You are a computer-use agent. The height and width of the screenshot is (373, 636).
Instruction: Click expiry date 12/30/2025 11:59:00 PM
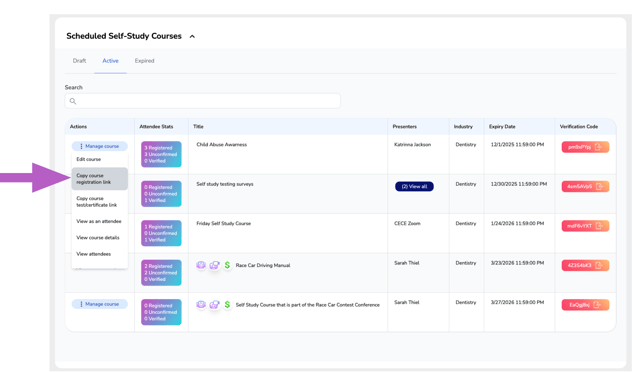coord(519,184)
